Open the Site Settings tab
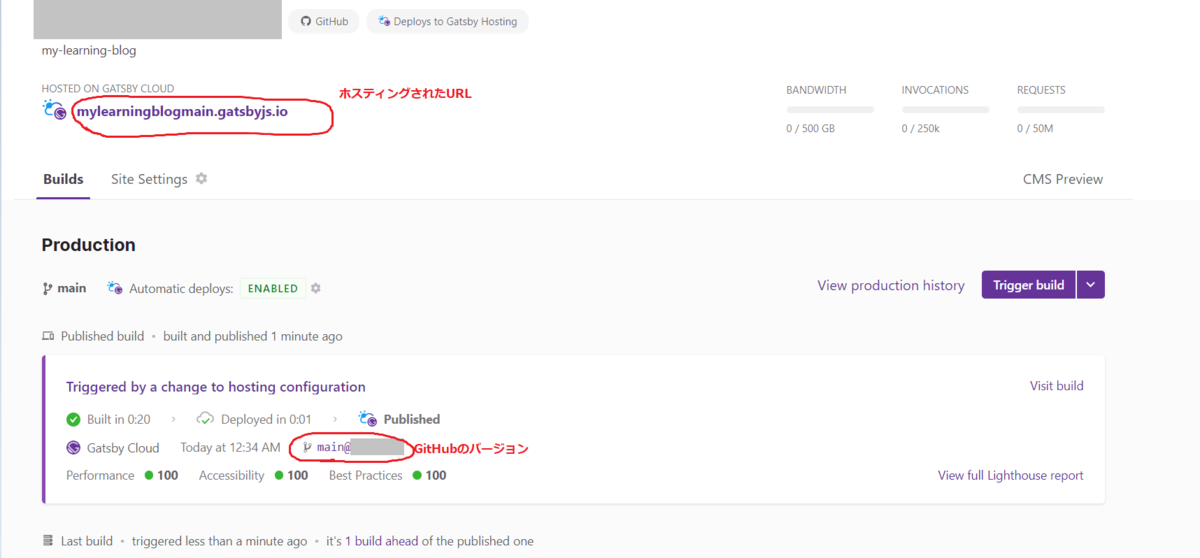 (x=149, y=179)
